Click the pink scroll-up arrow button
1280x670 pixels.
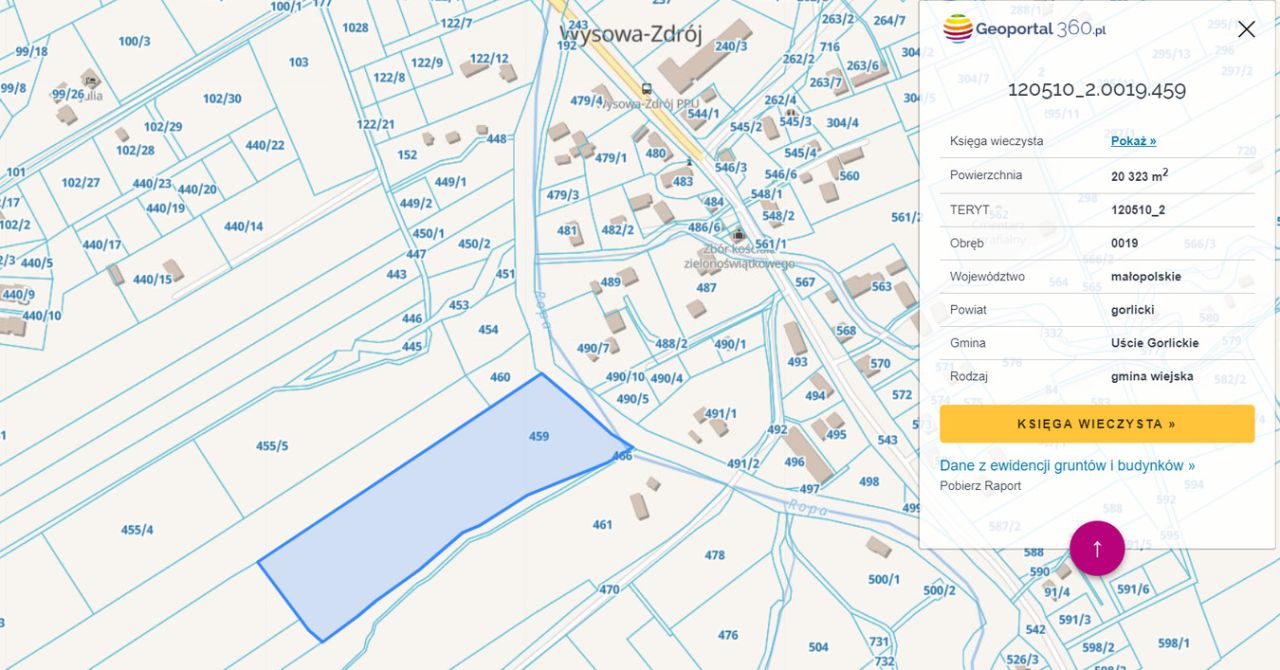click(1097, 548)
